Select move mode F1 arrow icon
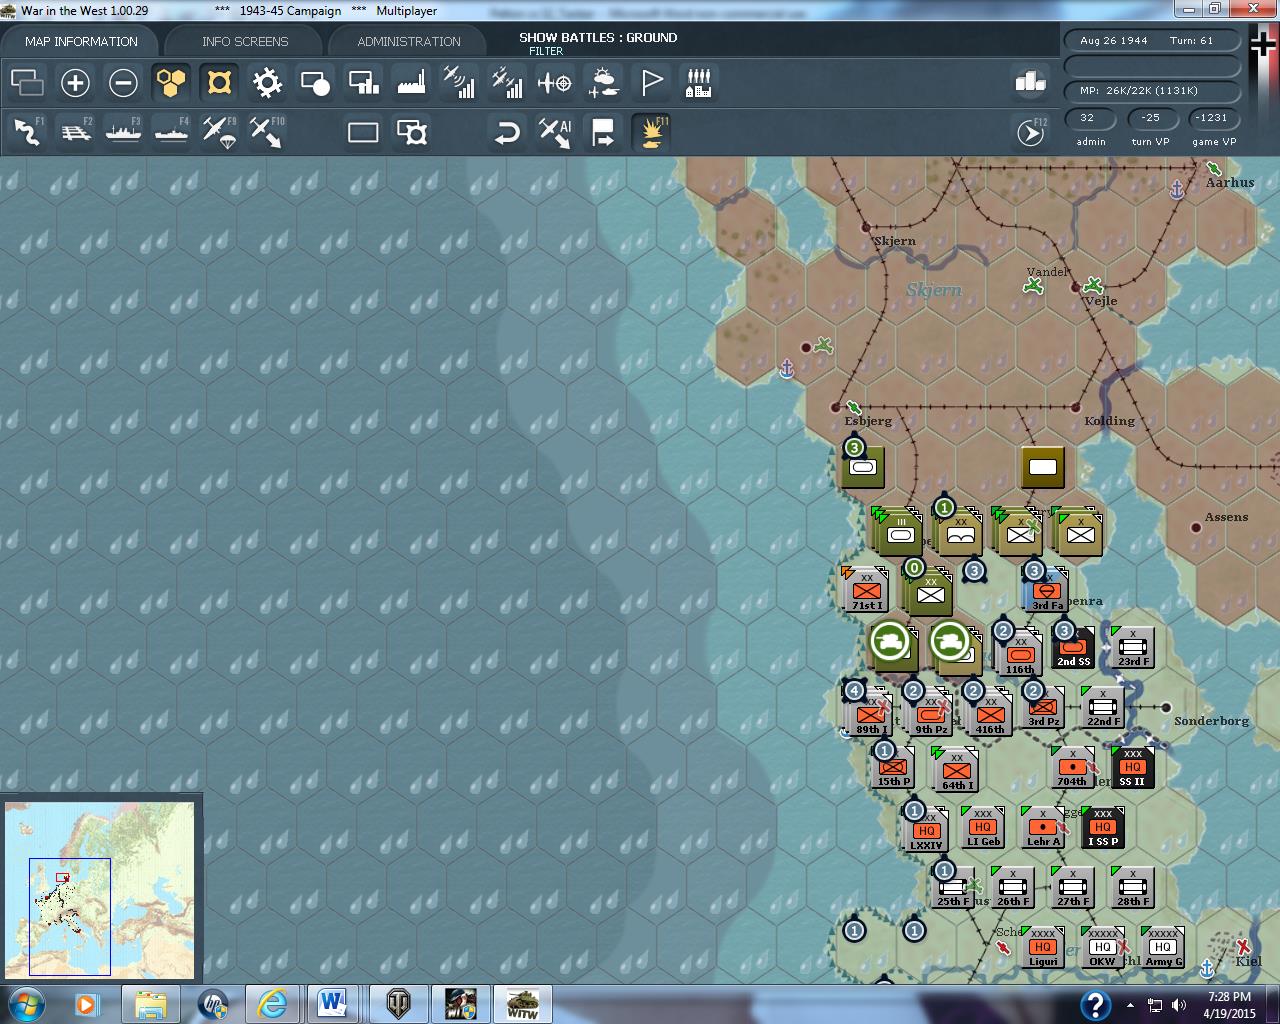 pos(27,132)
